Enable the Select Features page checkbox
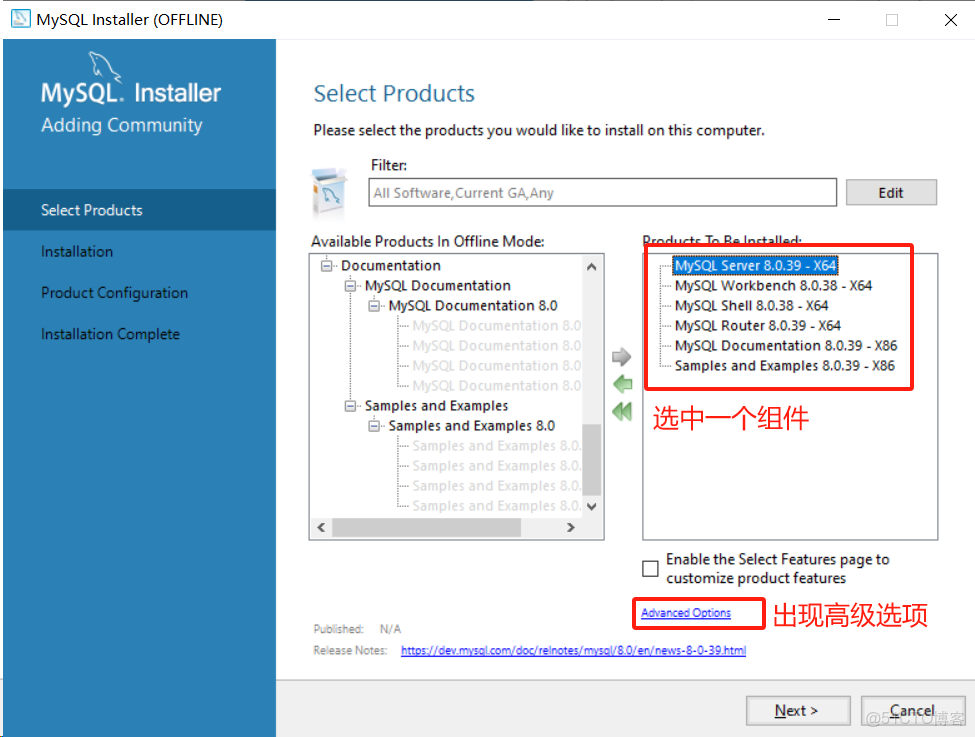The width and height of the screenshot is (975, 737). pos(650,568)
